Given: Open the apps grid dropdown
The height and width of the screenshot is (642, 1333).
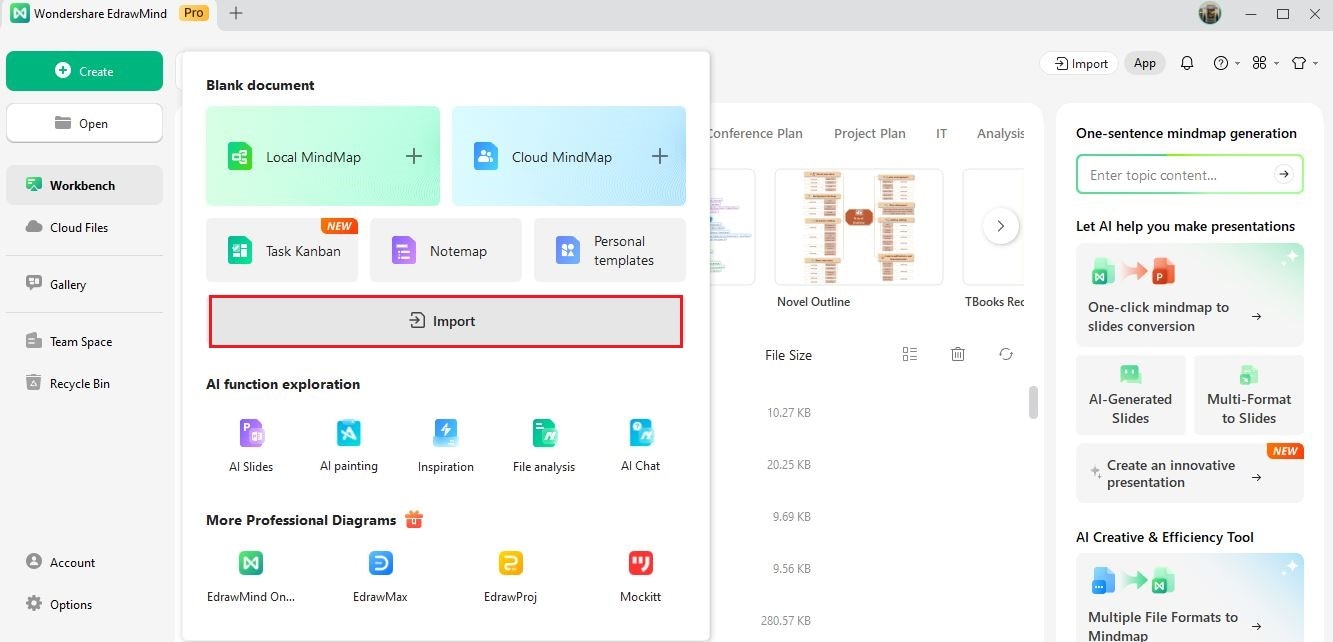Looking at the screenshot, I should (1265, 63).
